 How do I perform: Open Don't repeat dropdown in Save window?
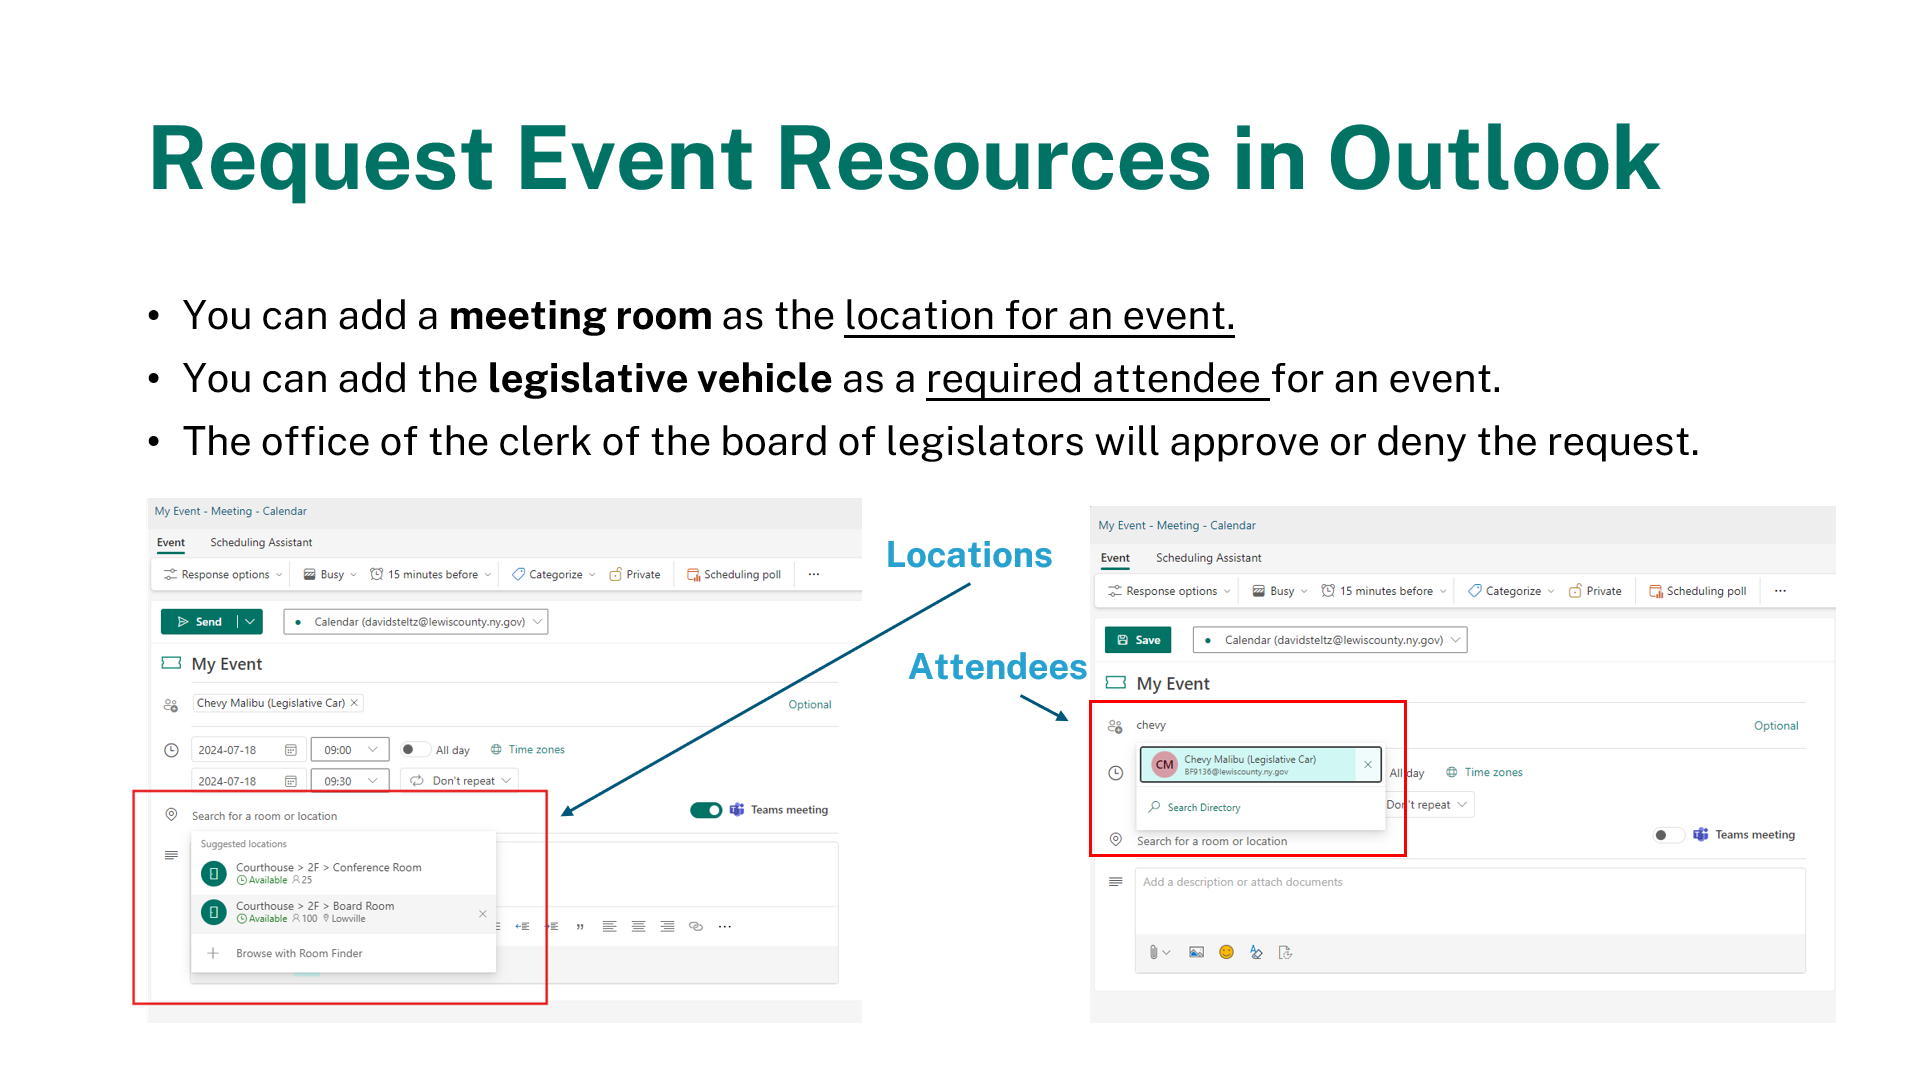pyautogui.click(x=1430, y=805)
